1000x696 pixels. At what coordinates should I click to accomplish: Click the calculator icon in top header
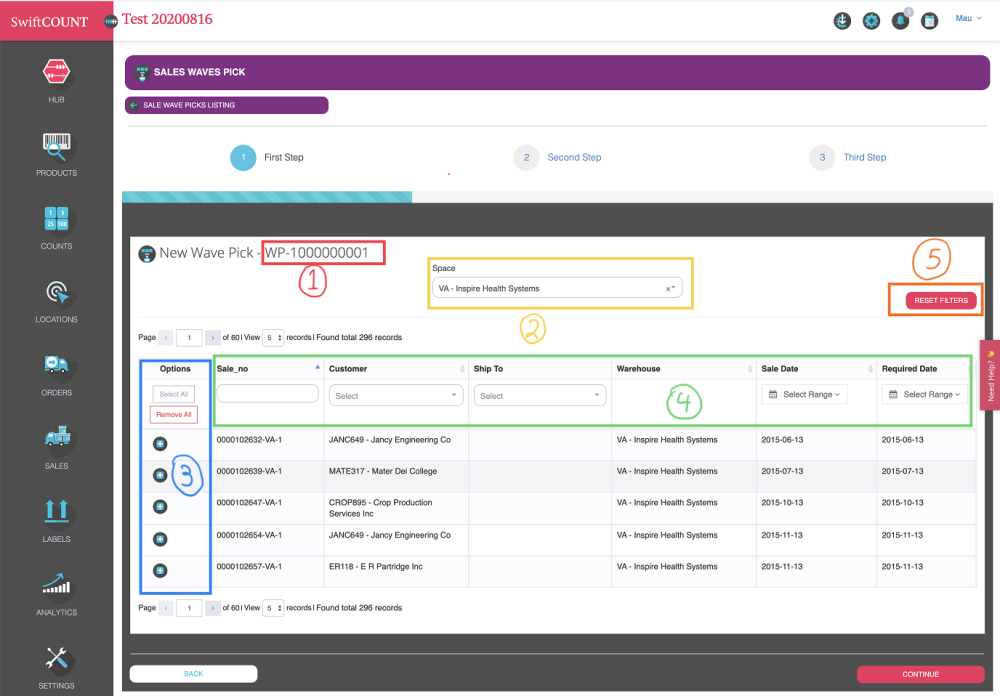coord(930,21)
